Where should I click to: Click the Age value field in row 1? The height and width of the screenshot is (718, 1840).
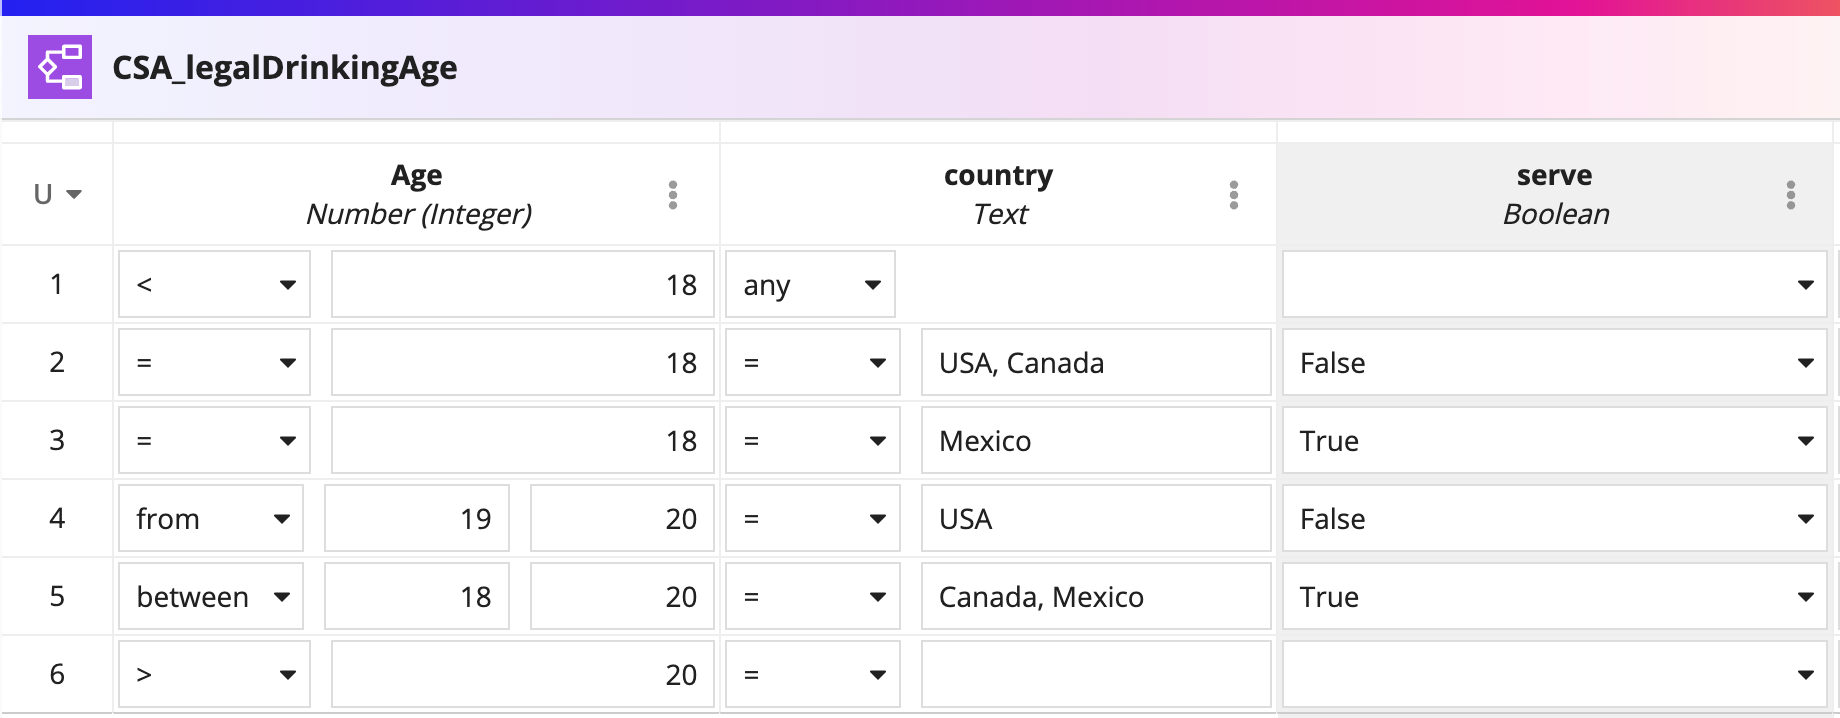[523, 285]
